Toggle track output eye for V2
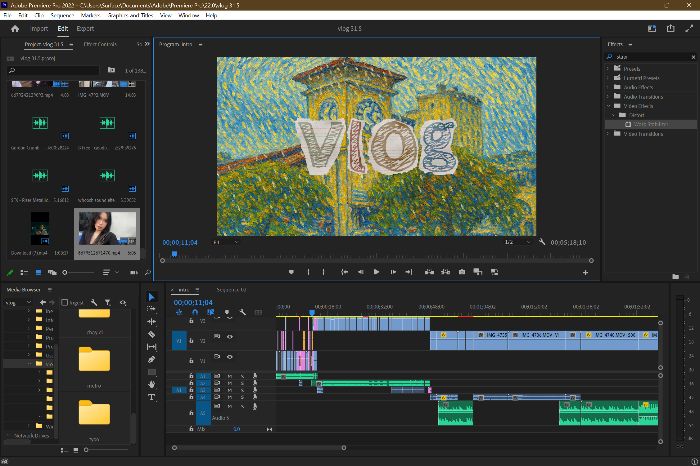 tap(229, 337)
